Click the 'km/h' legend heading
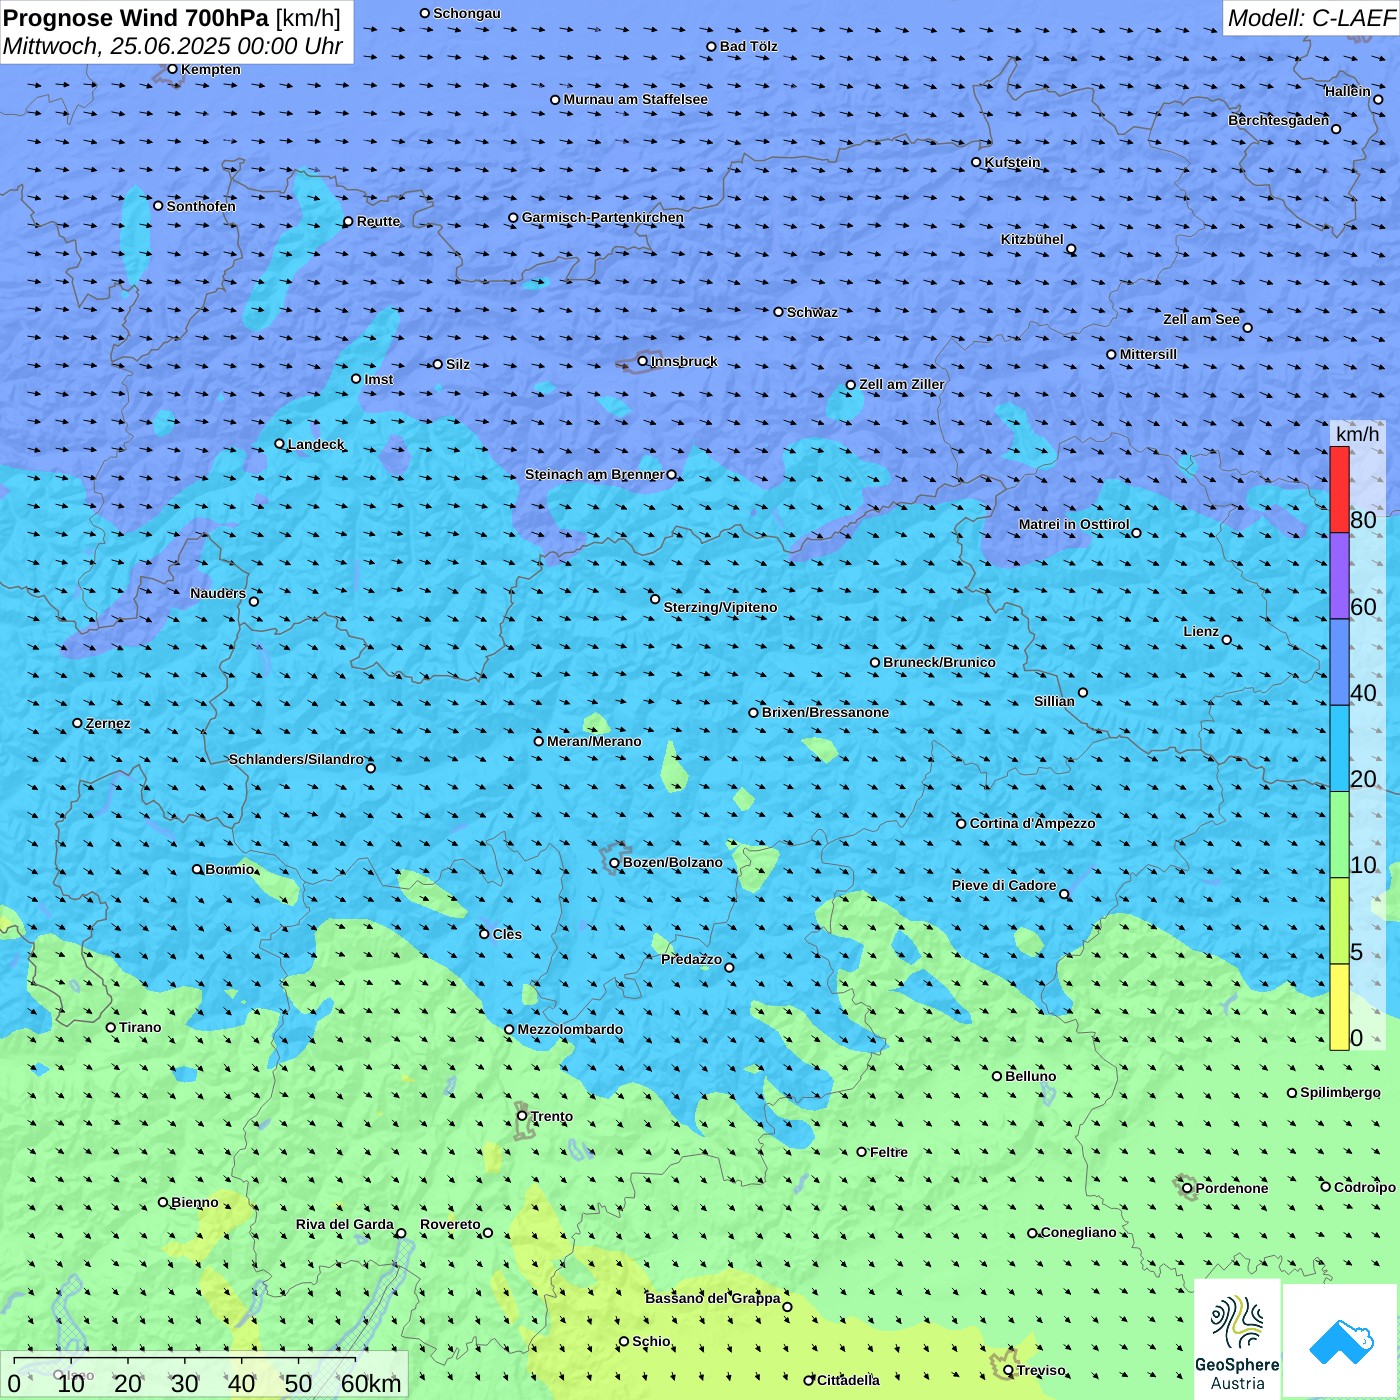Screen dimensions: 1400x1400 (1357, 434)
